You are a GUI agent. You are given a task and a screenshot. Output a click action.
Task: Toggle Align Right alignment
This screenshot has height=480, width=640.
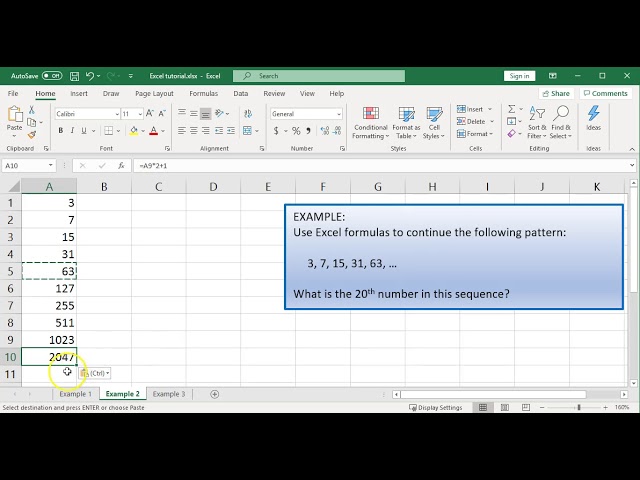tap(206, 131)
